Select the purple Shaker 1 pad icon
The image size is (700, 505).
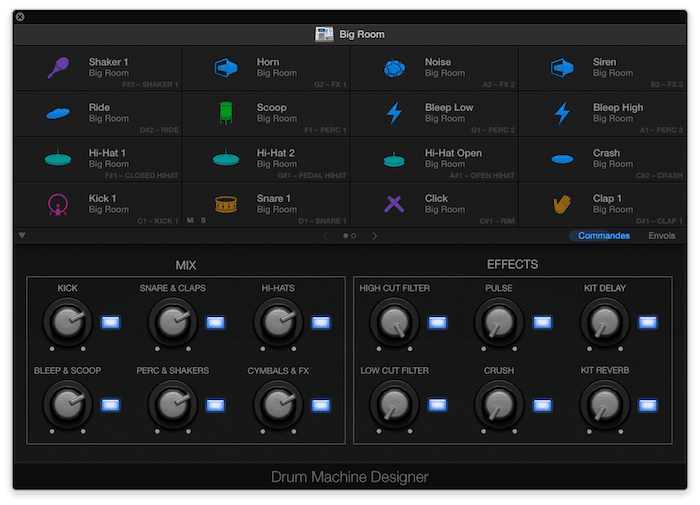pyautogui.click(x=58, y=68)
